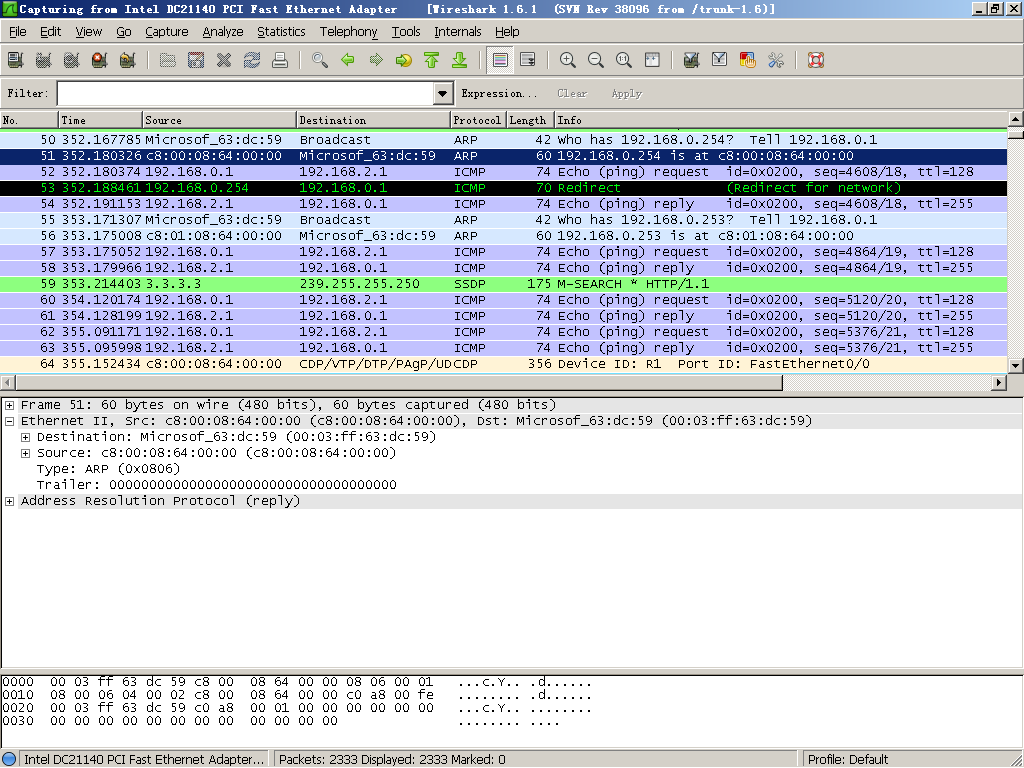Zoom out of packet text
The image size is (1024, 768).
point(596,60)
